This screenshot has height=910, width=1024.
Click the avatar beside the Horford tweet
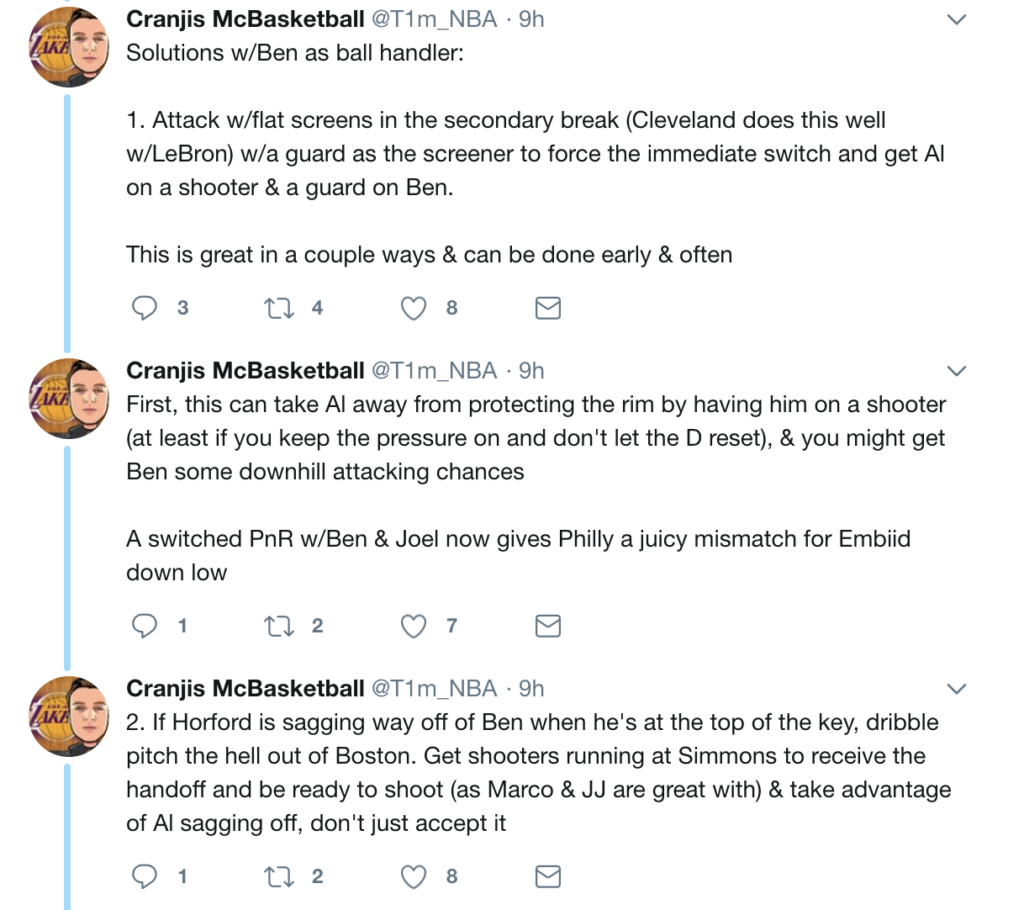coord(67,717)
